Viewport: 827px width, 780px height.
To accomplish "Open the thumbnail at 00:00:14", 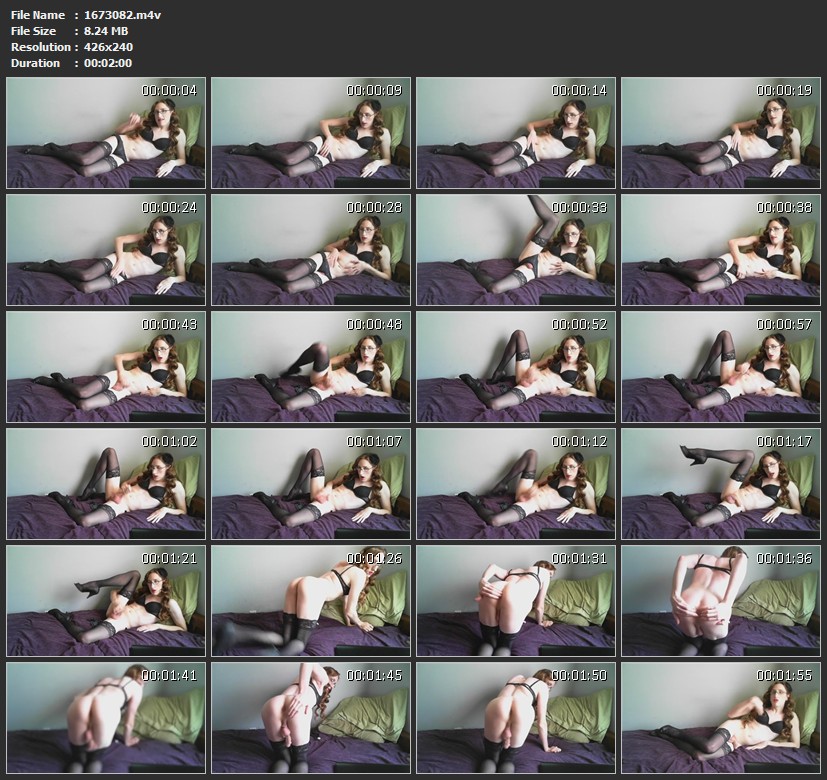I will [x=516, y=133].
